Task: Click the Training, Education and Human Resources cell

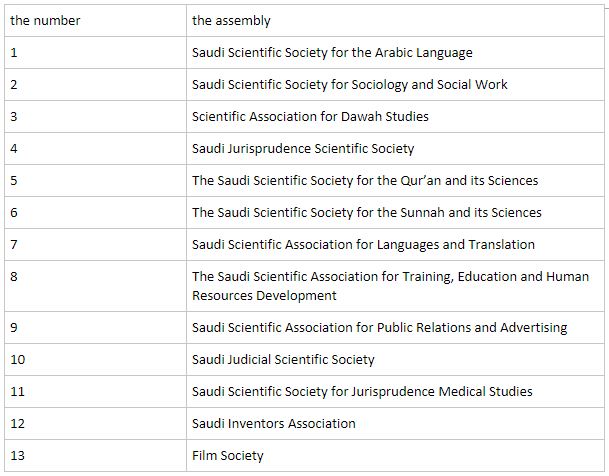Action: pyautogui.click(x=390, y=286)
